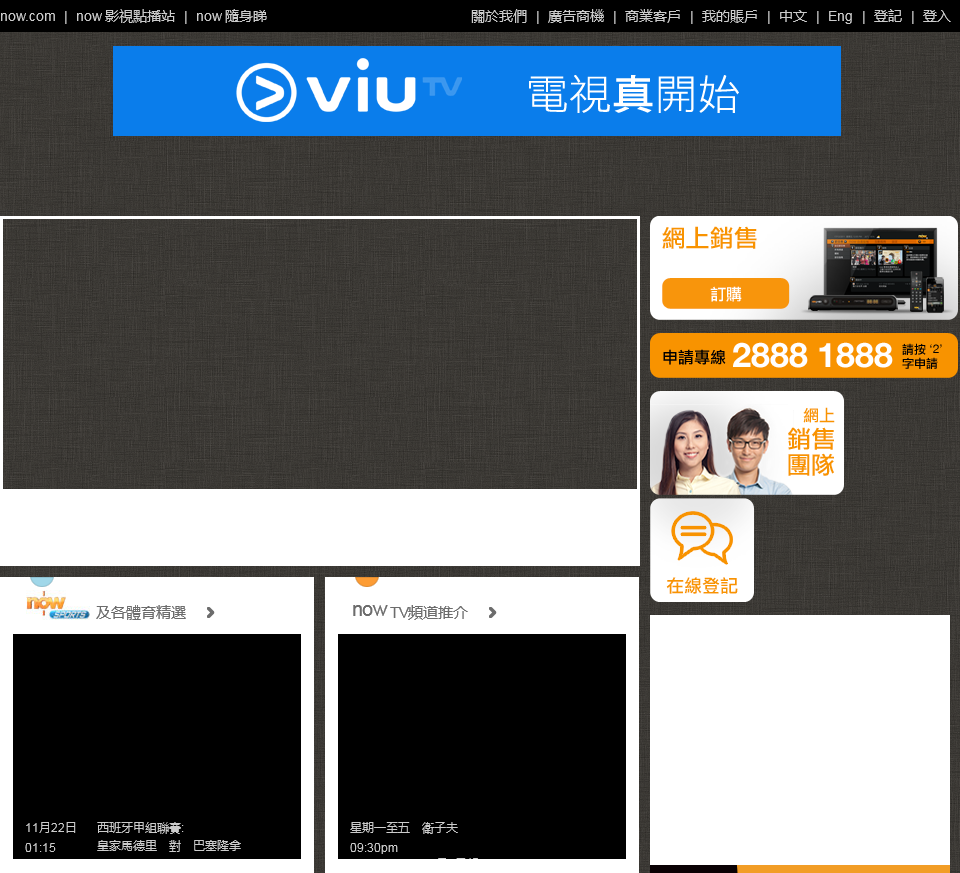Open 廣告商機 menu item

pos(576,16)
